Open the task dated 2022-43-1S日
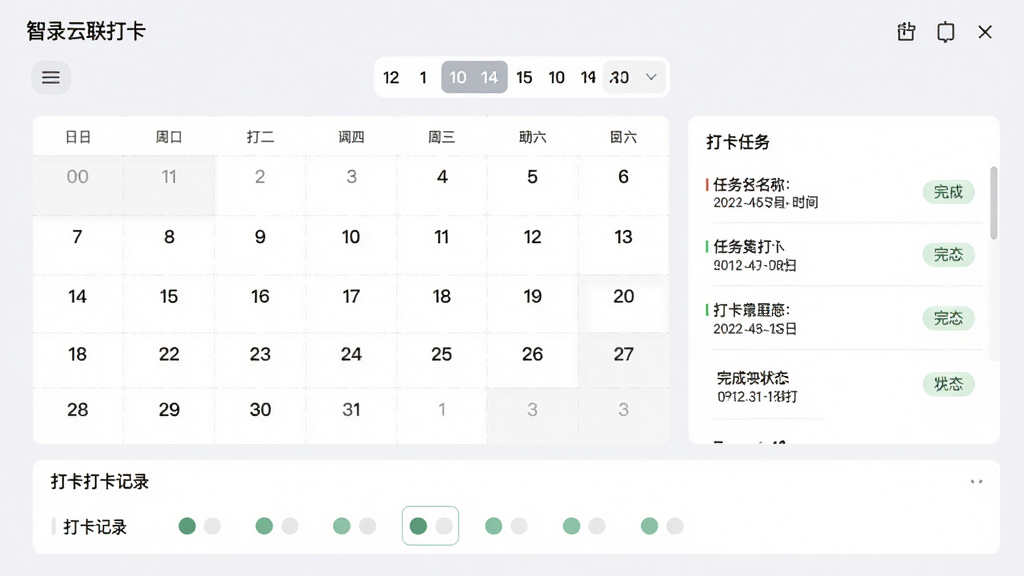This screenshot has height=576, width=1024. 844,319
